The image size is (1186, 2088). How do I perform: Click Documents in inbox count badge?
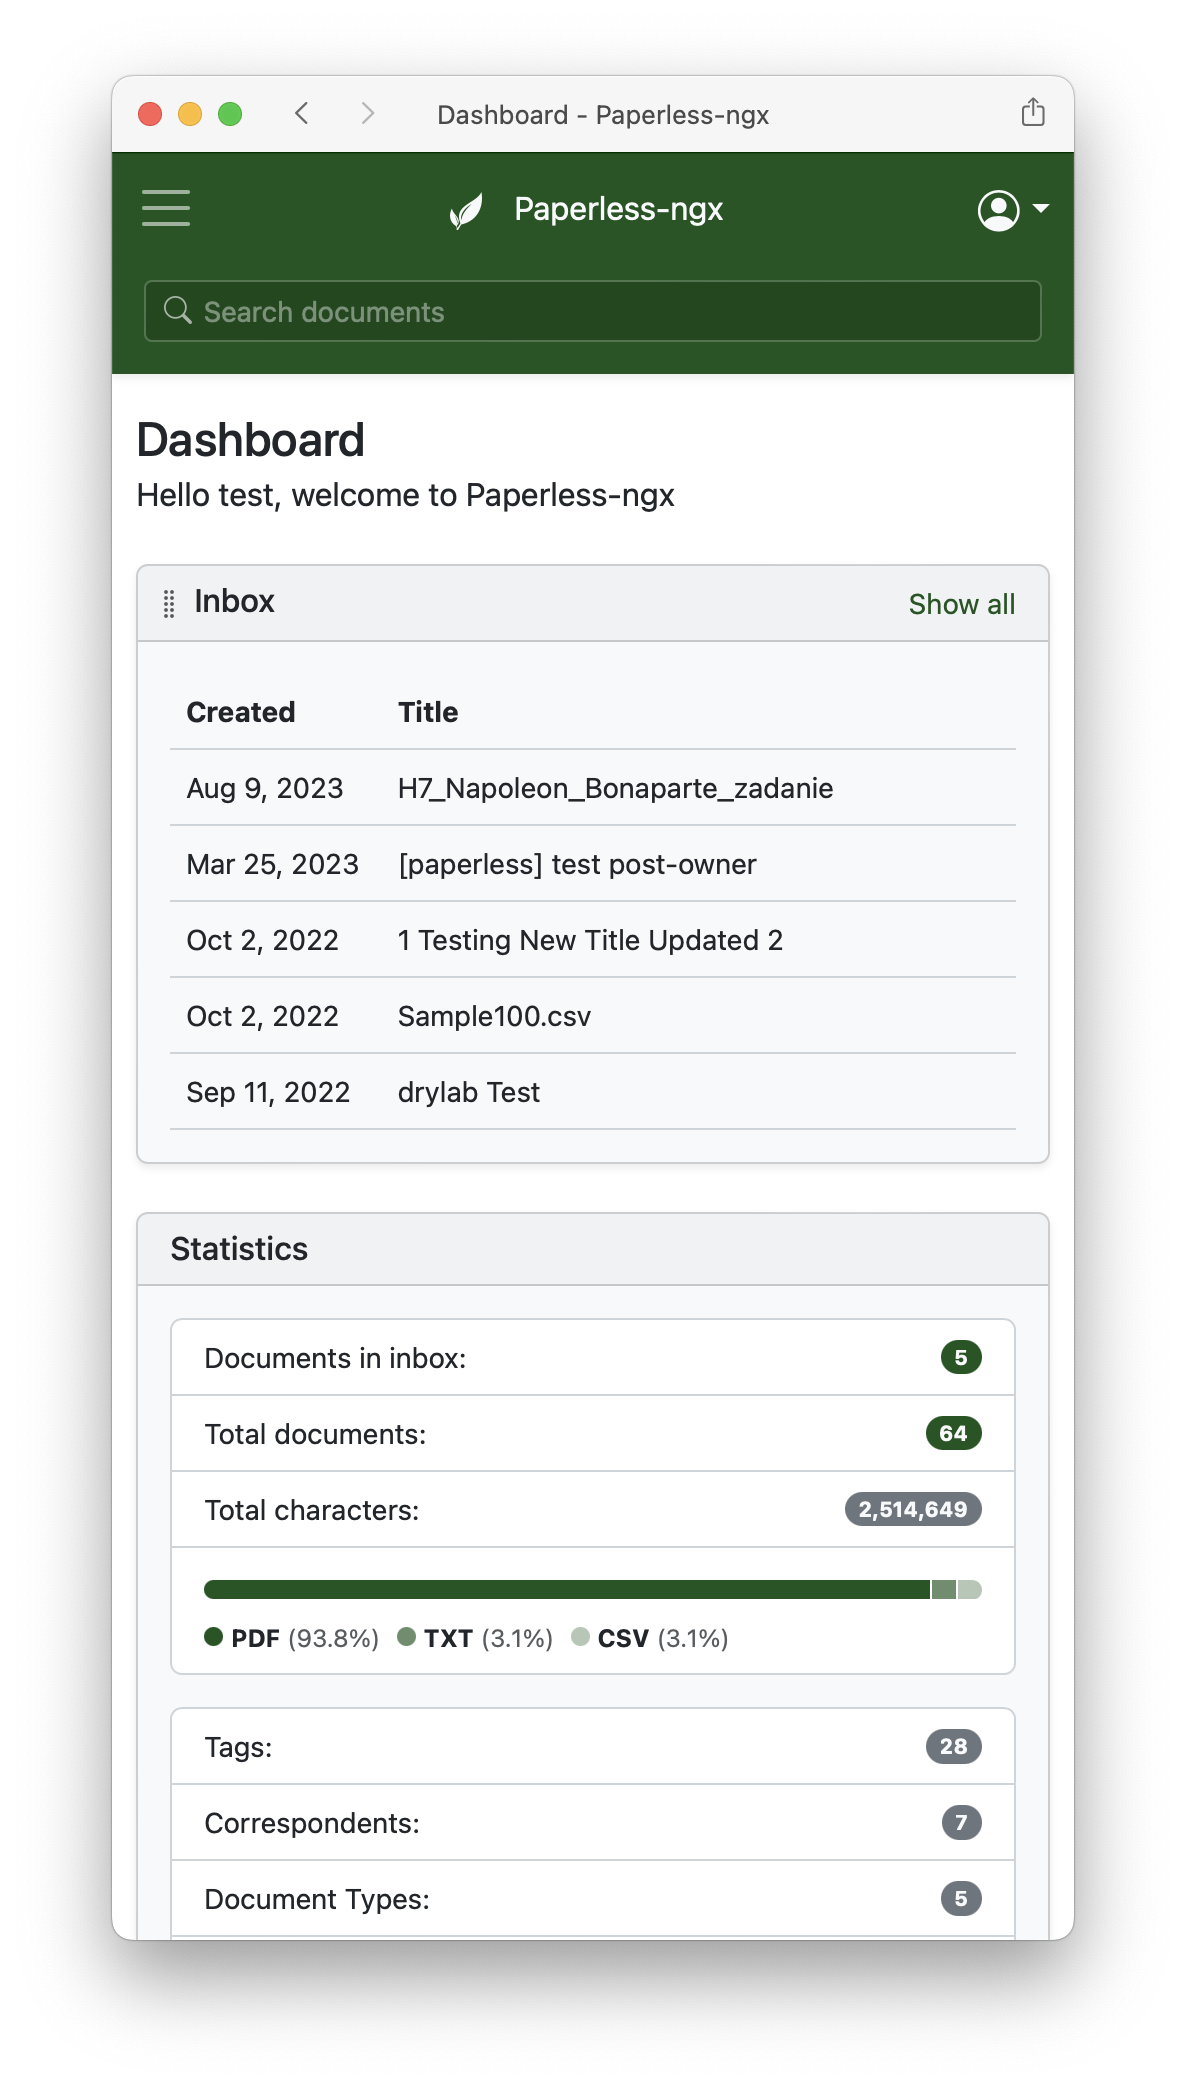pyautogui.click(x=960, y=1357)
